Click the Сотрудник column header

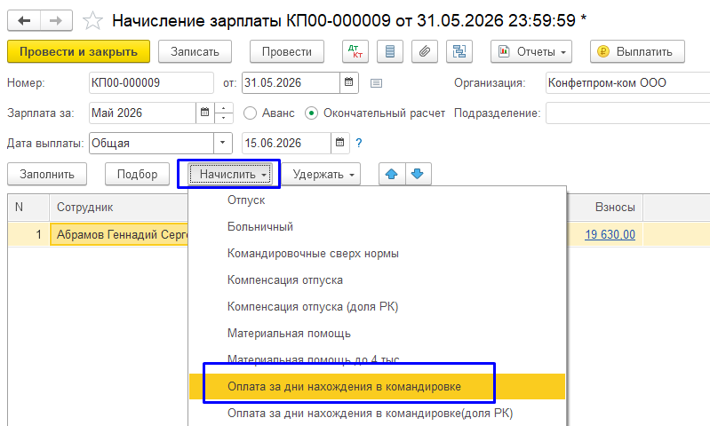point(119,208)
